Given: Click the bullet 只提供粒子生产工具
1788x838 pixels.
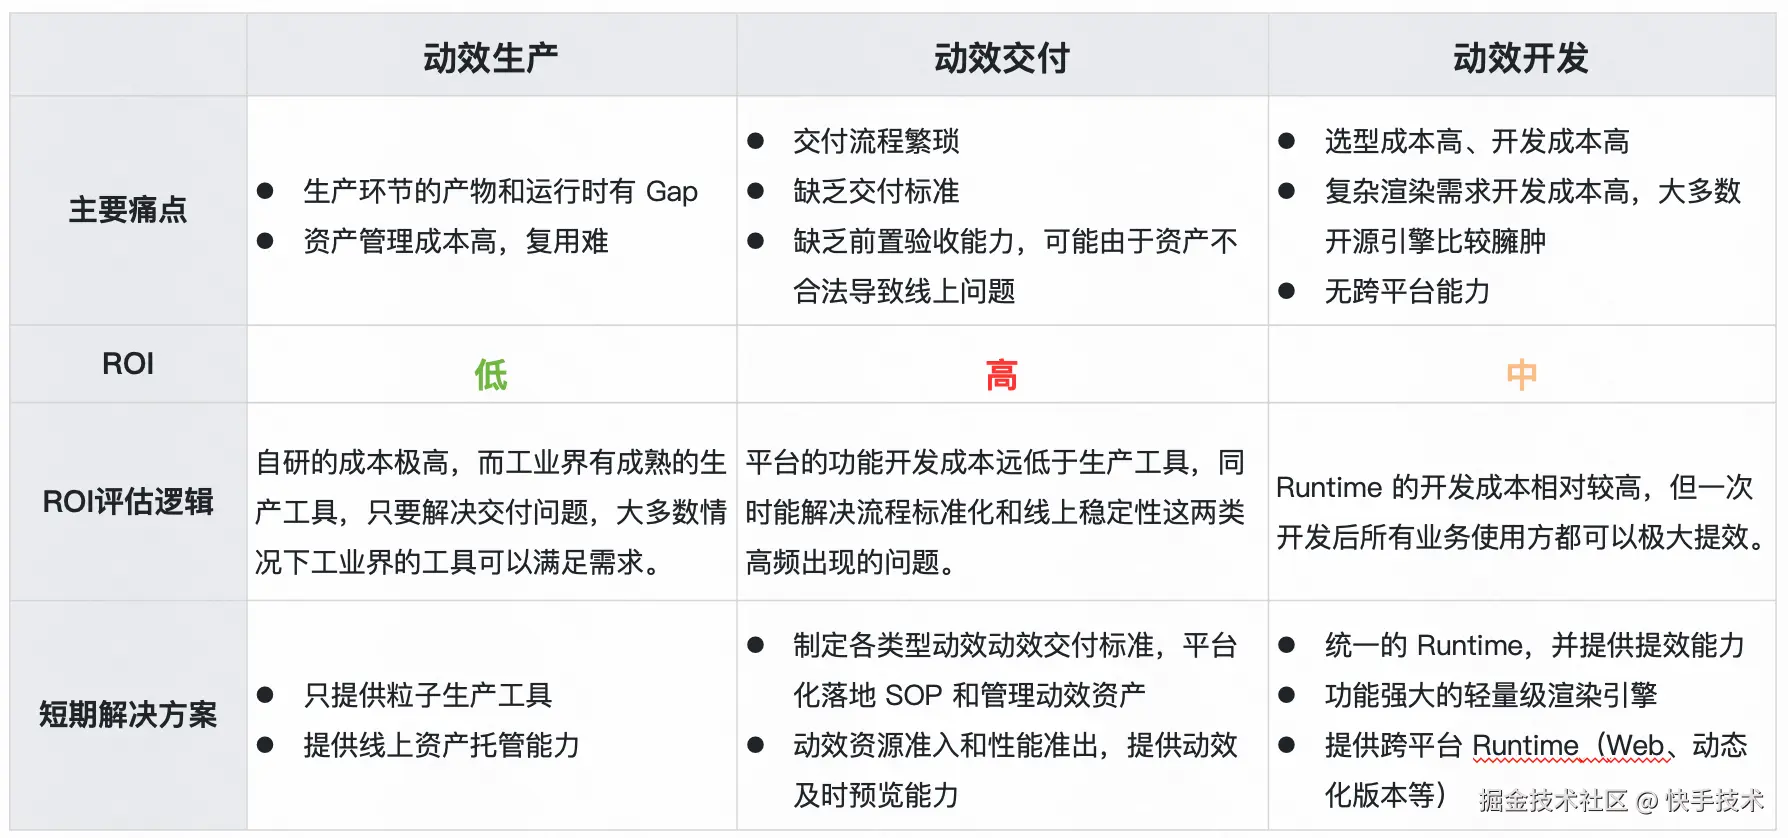Looking at the screenshot, I should tap(427, 694).
